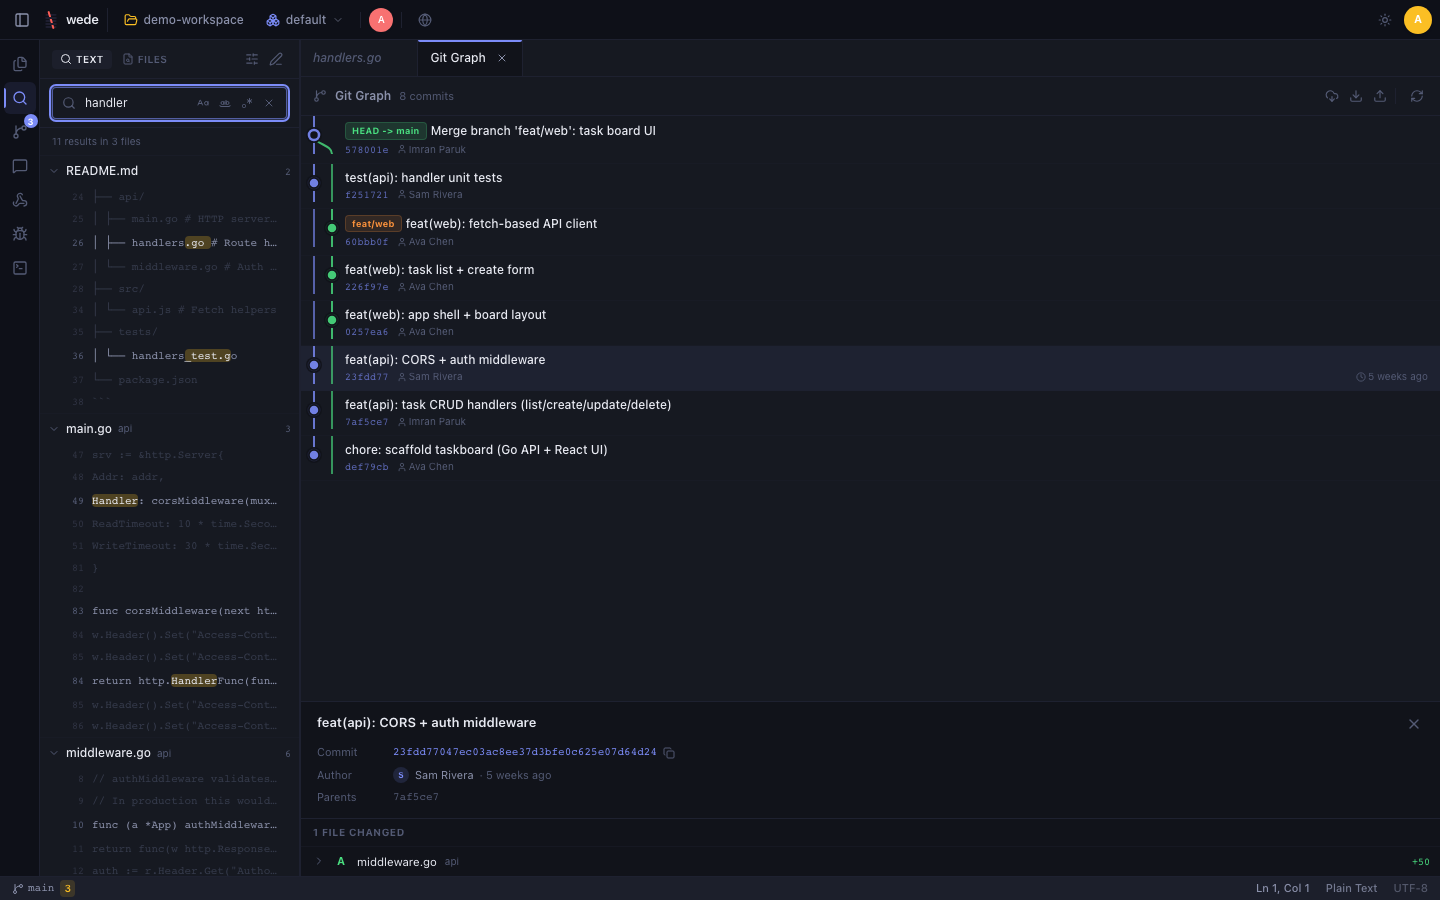Viewport: 1440px width, 900px height.
Task: Open the default profile dropdown
Action: (x=305, y=20)
